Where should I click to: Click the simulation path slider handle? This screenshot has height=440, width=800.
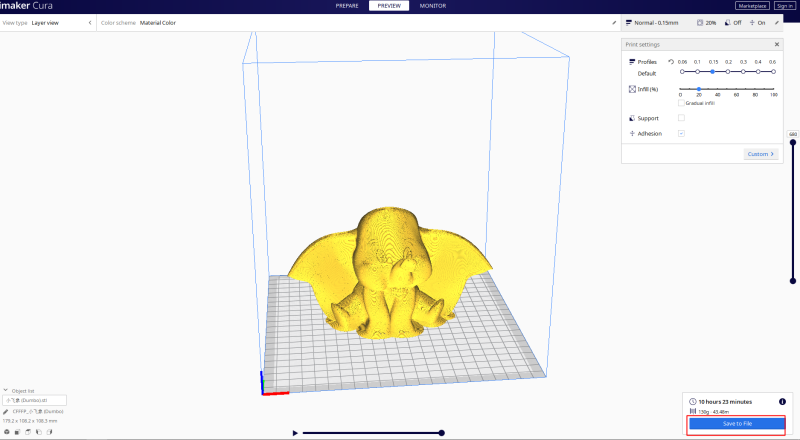pos(442,433)
